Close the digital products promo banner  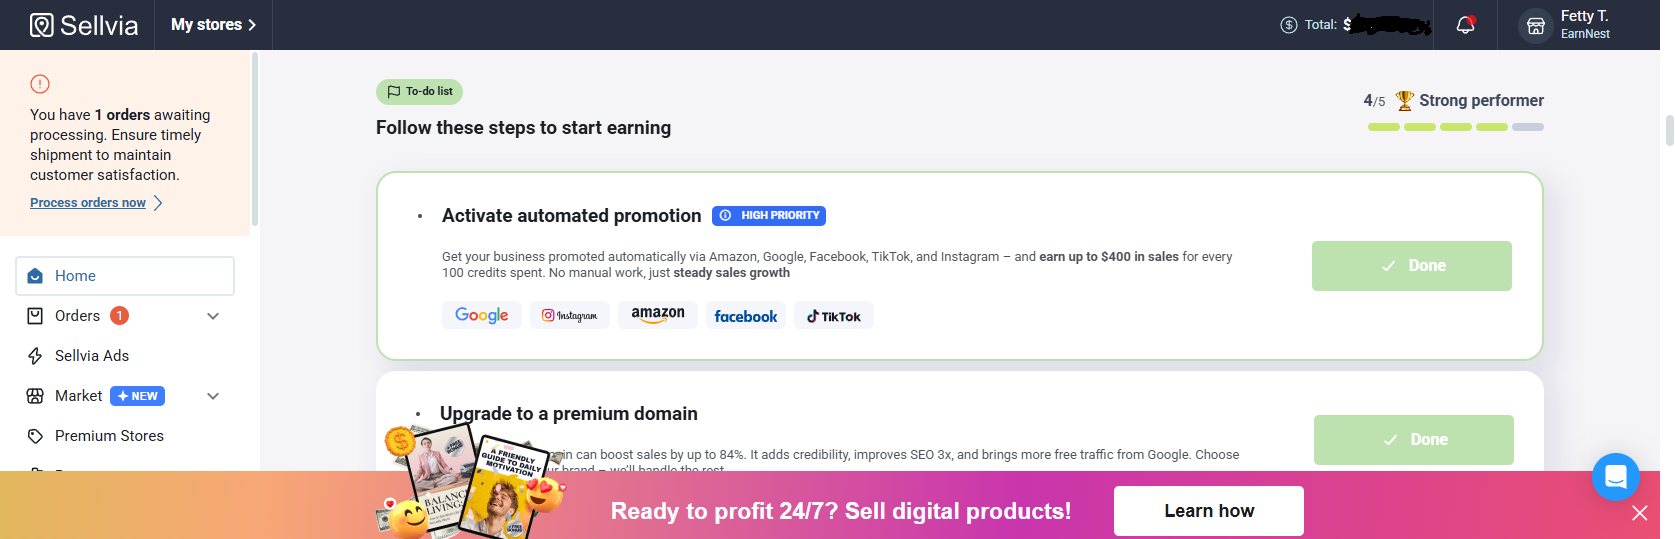coord(1640,513)
